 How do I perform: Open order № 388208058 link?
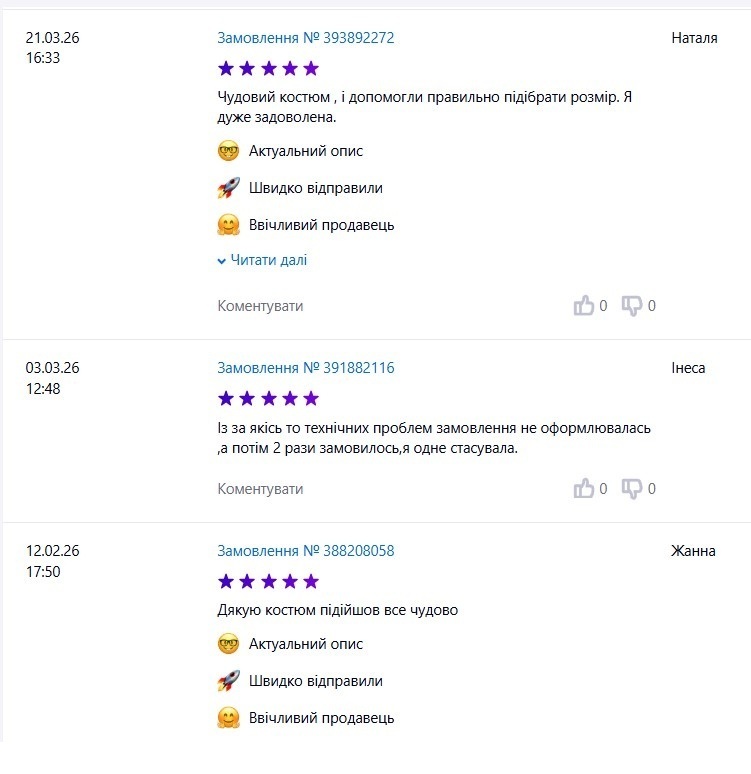(306, 551)
